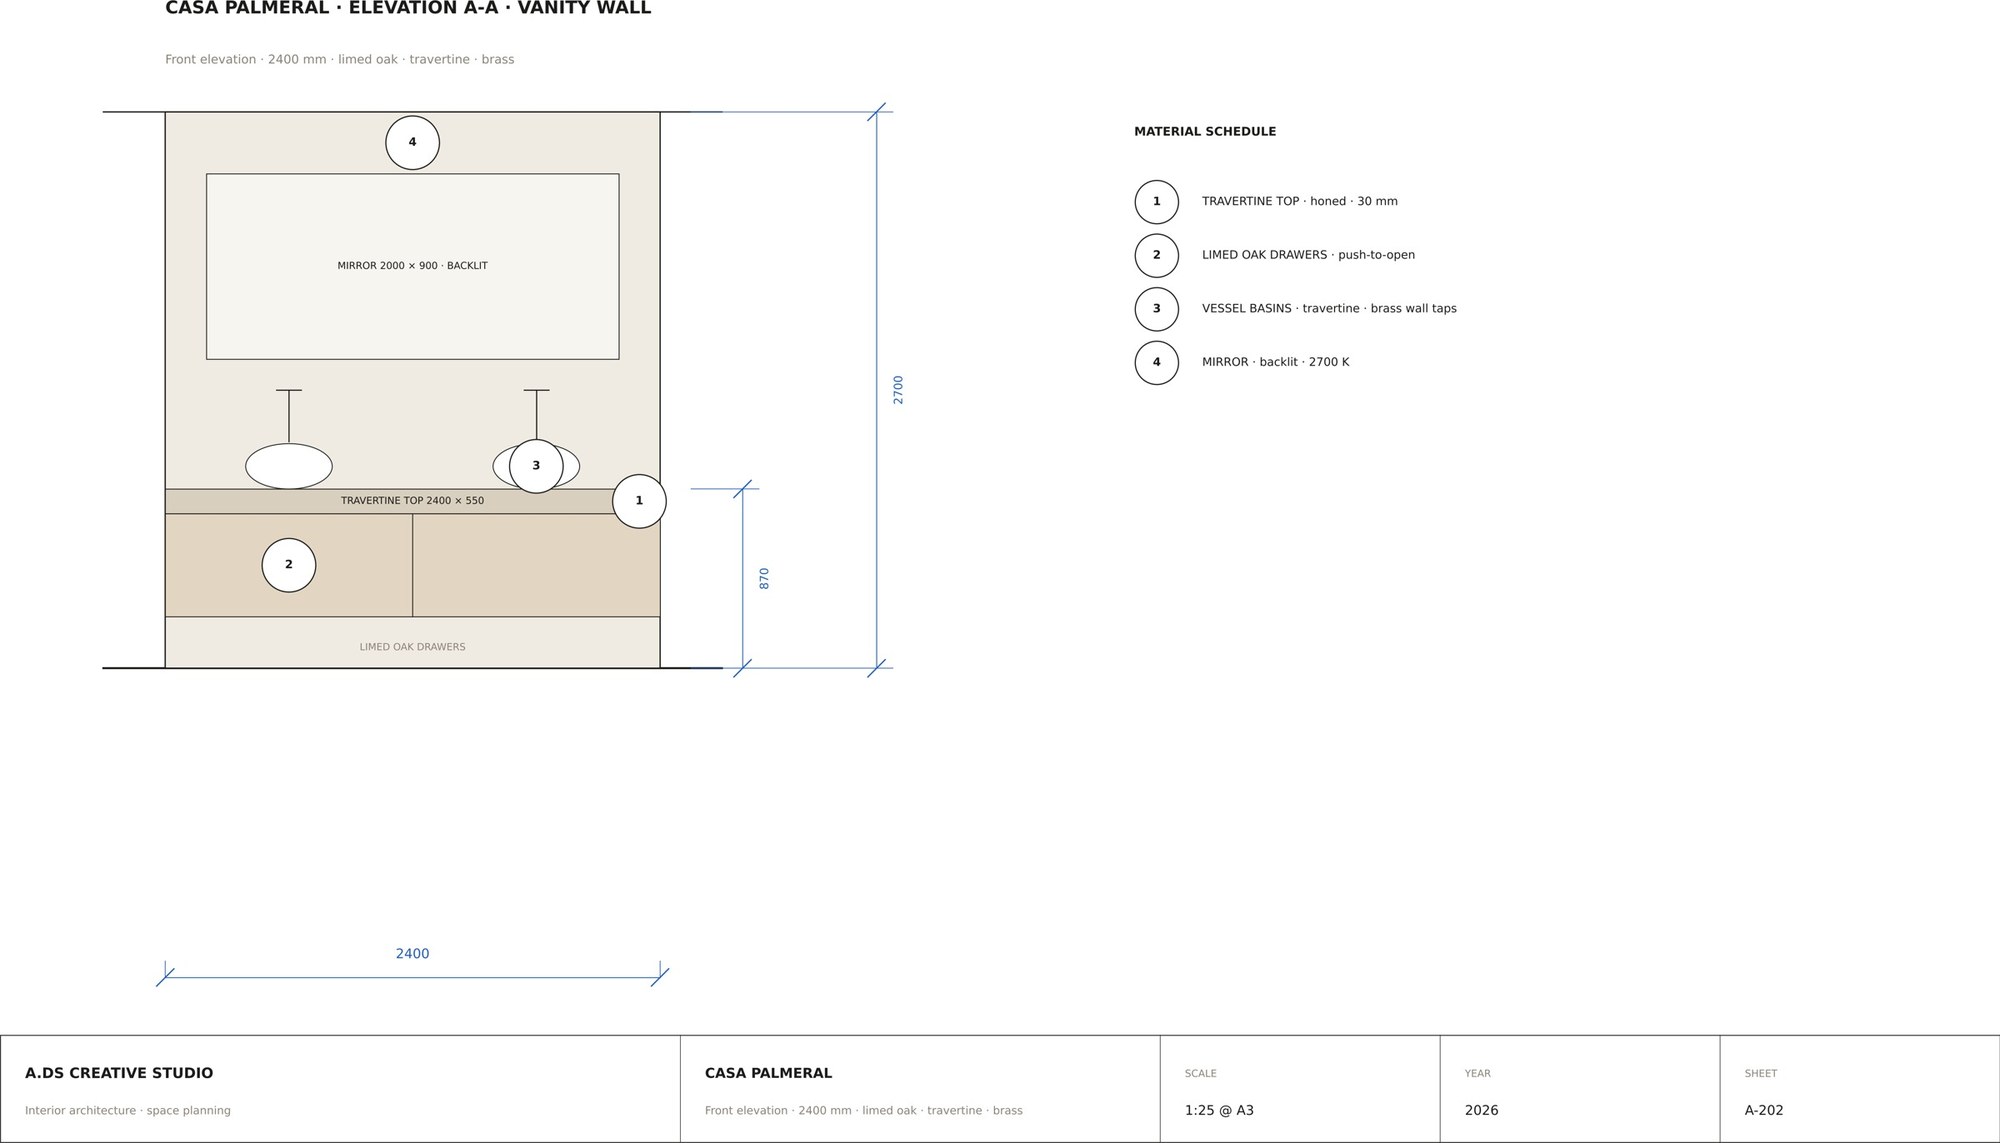This screenshot has width=2000, height=1143.
Task: Select the 870 counter height dimension
Action: [x=764, y=578]
